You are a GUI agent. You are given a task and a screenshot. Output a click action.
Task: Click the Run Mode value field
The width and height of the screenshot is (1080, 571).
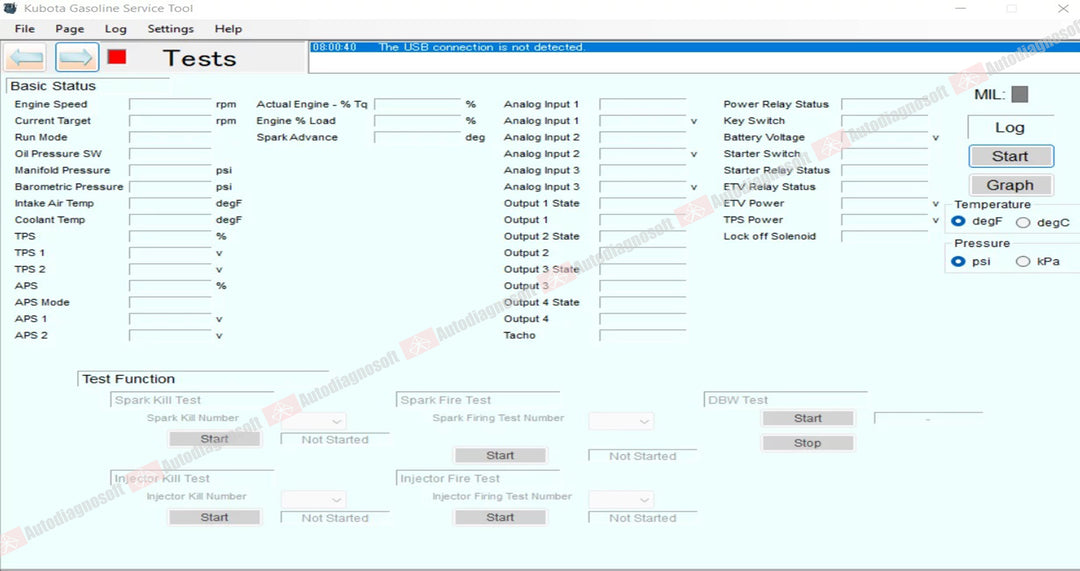(x=170, y=138)
